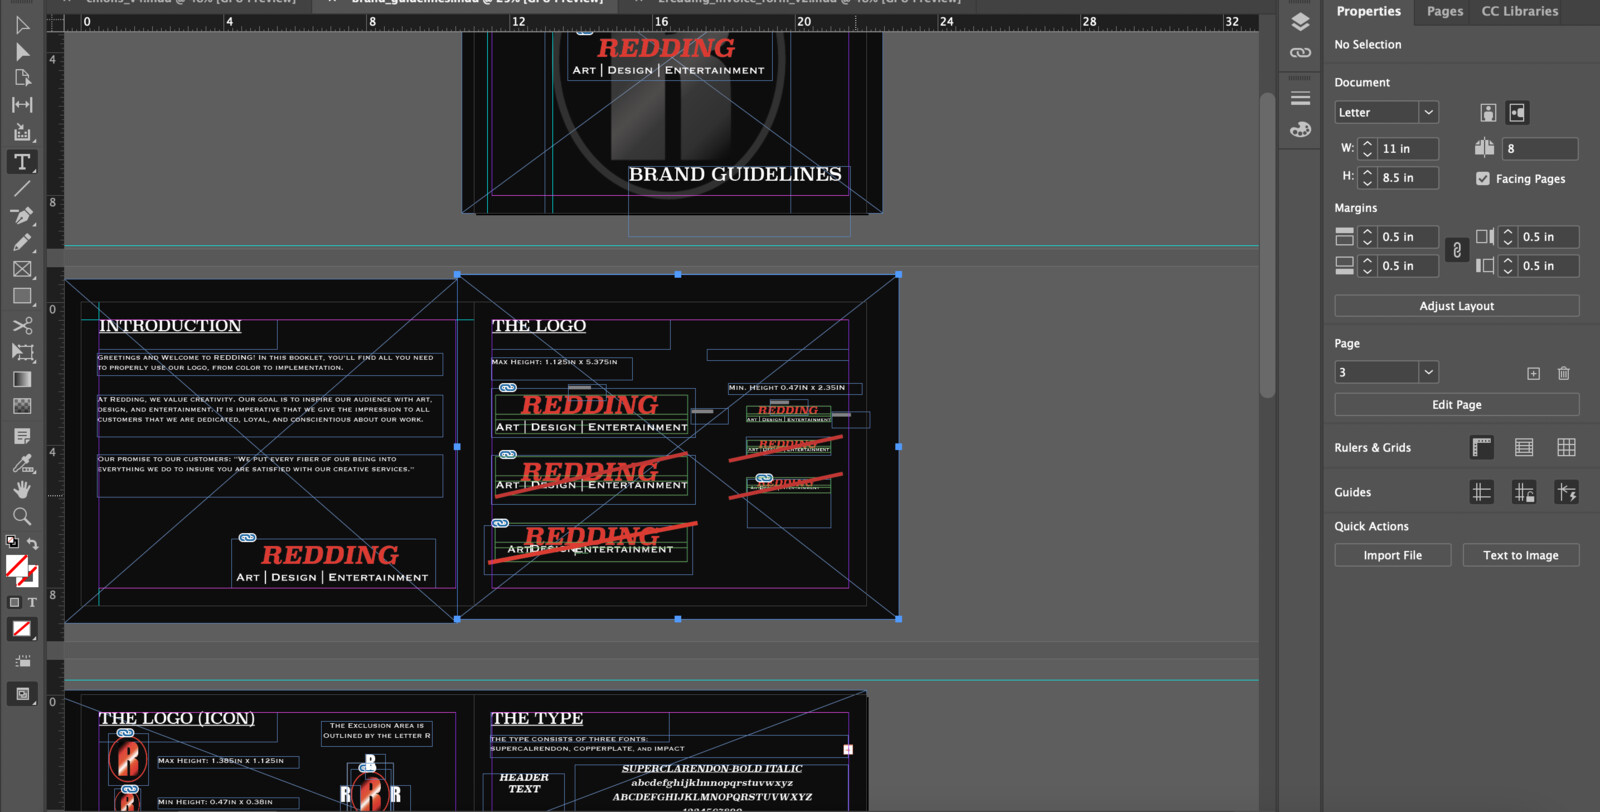This screenshot has height=812, width=1600.
Task: Adjust the inside margin stepper
Action: coord(1508,237)
